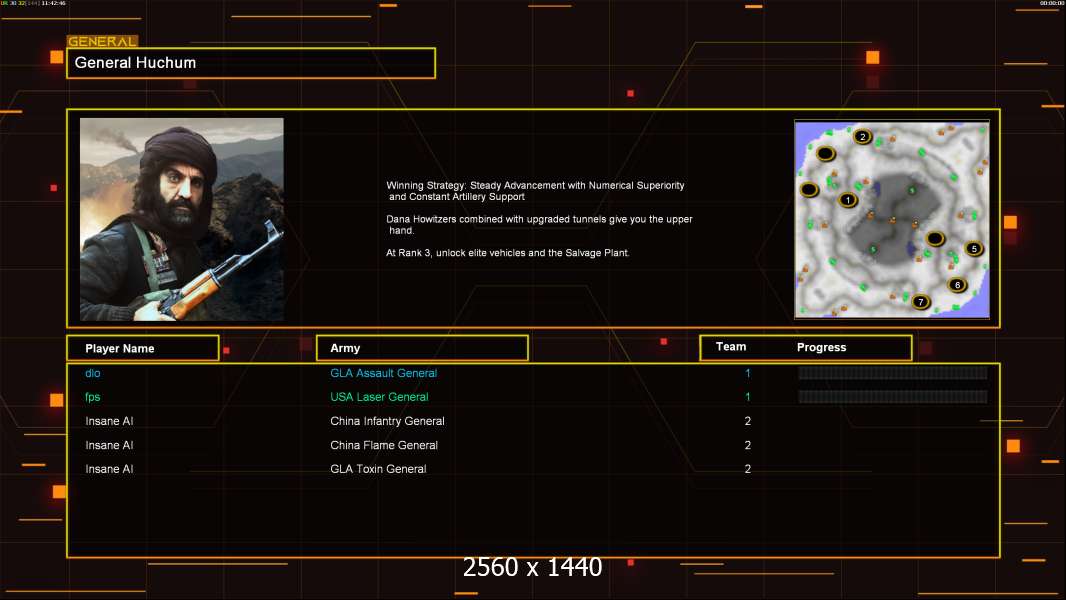Select start position marker 5 on minimap
This screenshot has height=600, width=1066.
point(974,249)
